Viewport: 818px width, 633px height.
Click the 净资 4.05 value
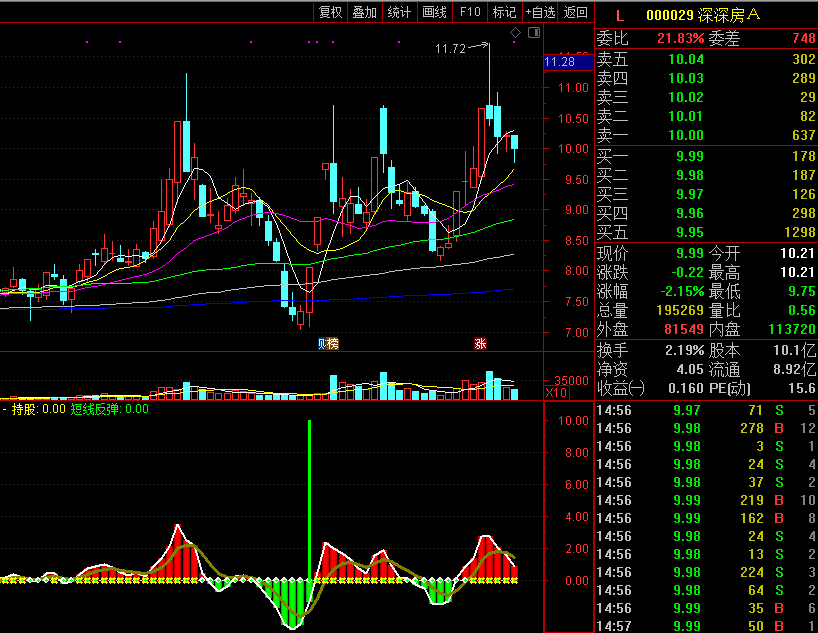click(x=690, y=369)
